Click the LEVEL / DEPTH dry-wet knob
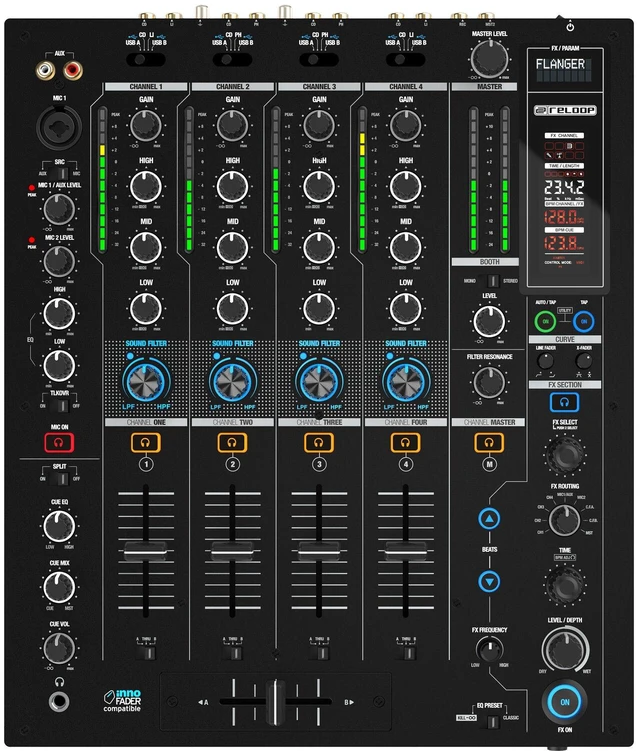 tap(565, 649)
